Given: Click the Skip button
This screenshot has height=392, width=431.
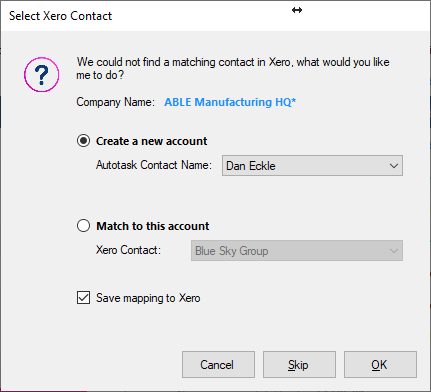Looking at the screenshot, I should 299,364.
